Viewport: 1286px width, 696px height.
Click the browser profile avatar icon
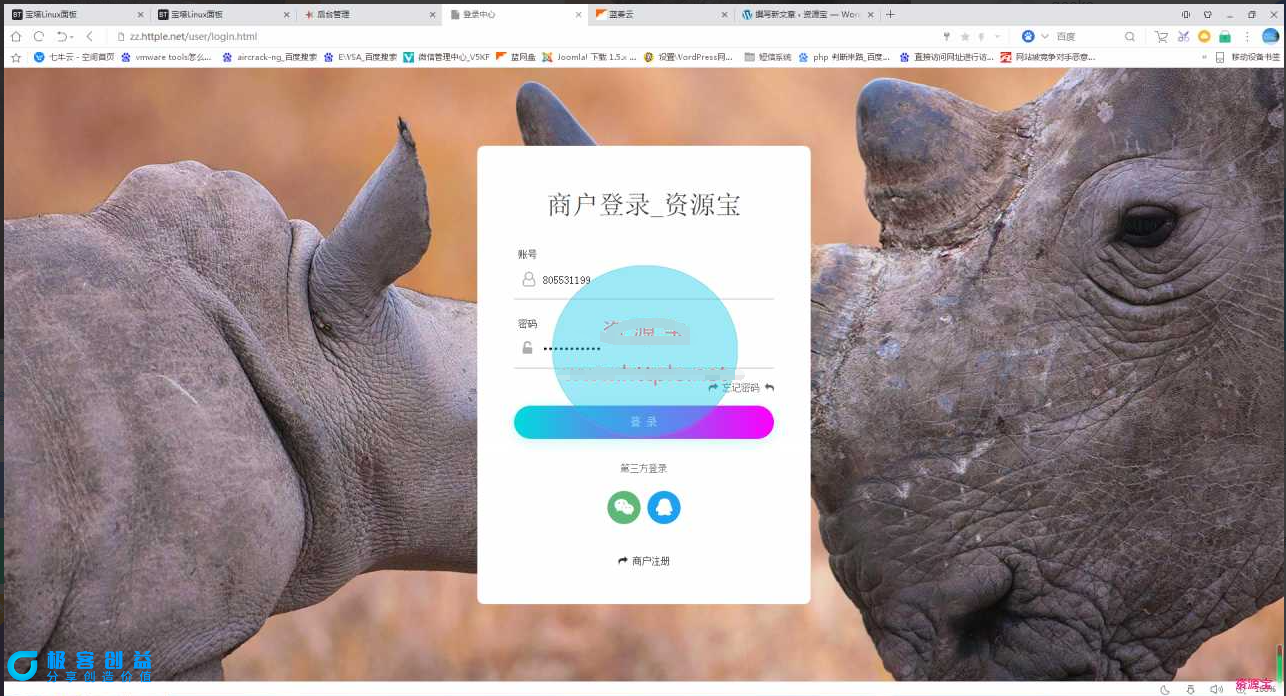click(1271, 36)
